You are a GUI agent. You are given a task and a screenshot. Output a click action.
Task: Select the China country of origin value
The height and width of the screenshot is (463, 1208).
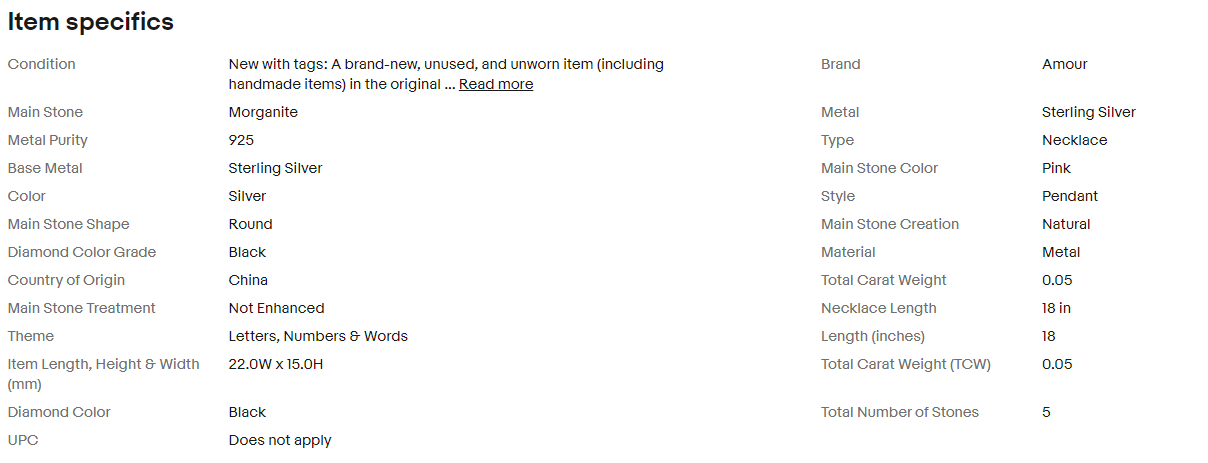coord(248,280)
